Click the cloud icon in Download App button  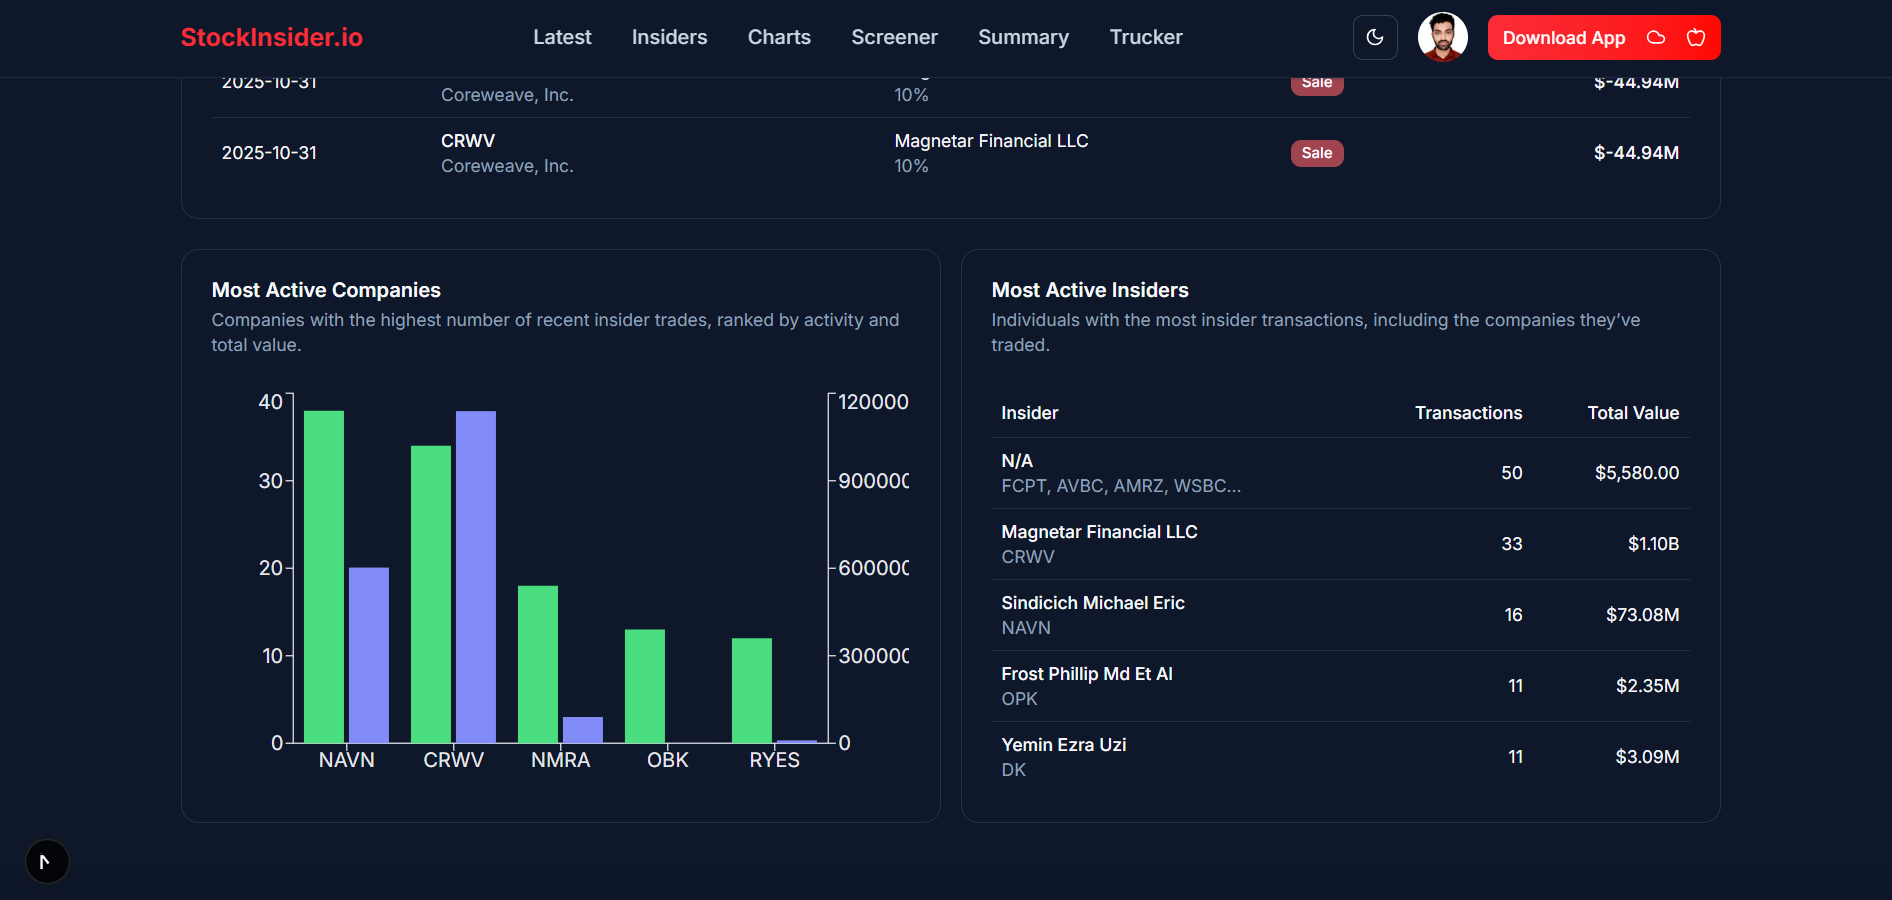coord(1656,38)
